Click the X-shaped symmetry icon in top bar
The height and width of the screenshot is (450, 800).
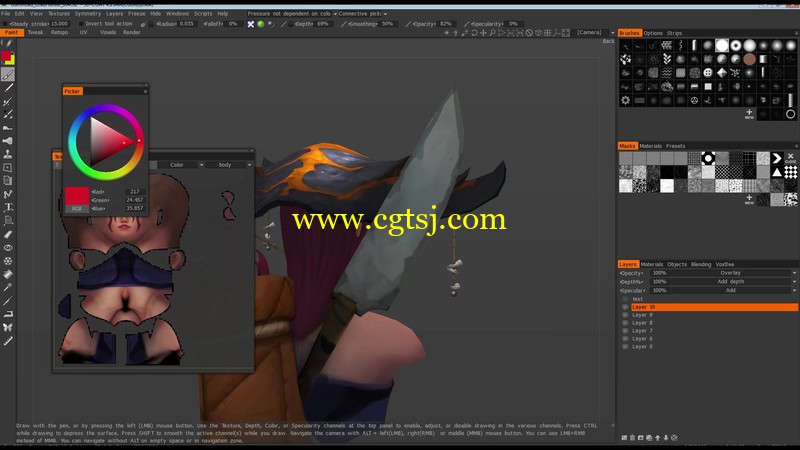click(x=251, y=24)
